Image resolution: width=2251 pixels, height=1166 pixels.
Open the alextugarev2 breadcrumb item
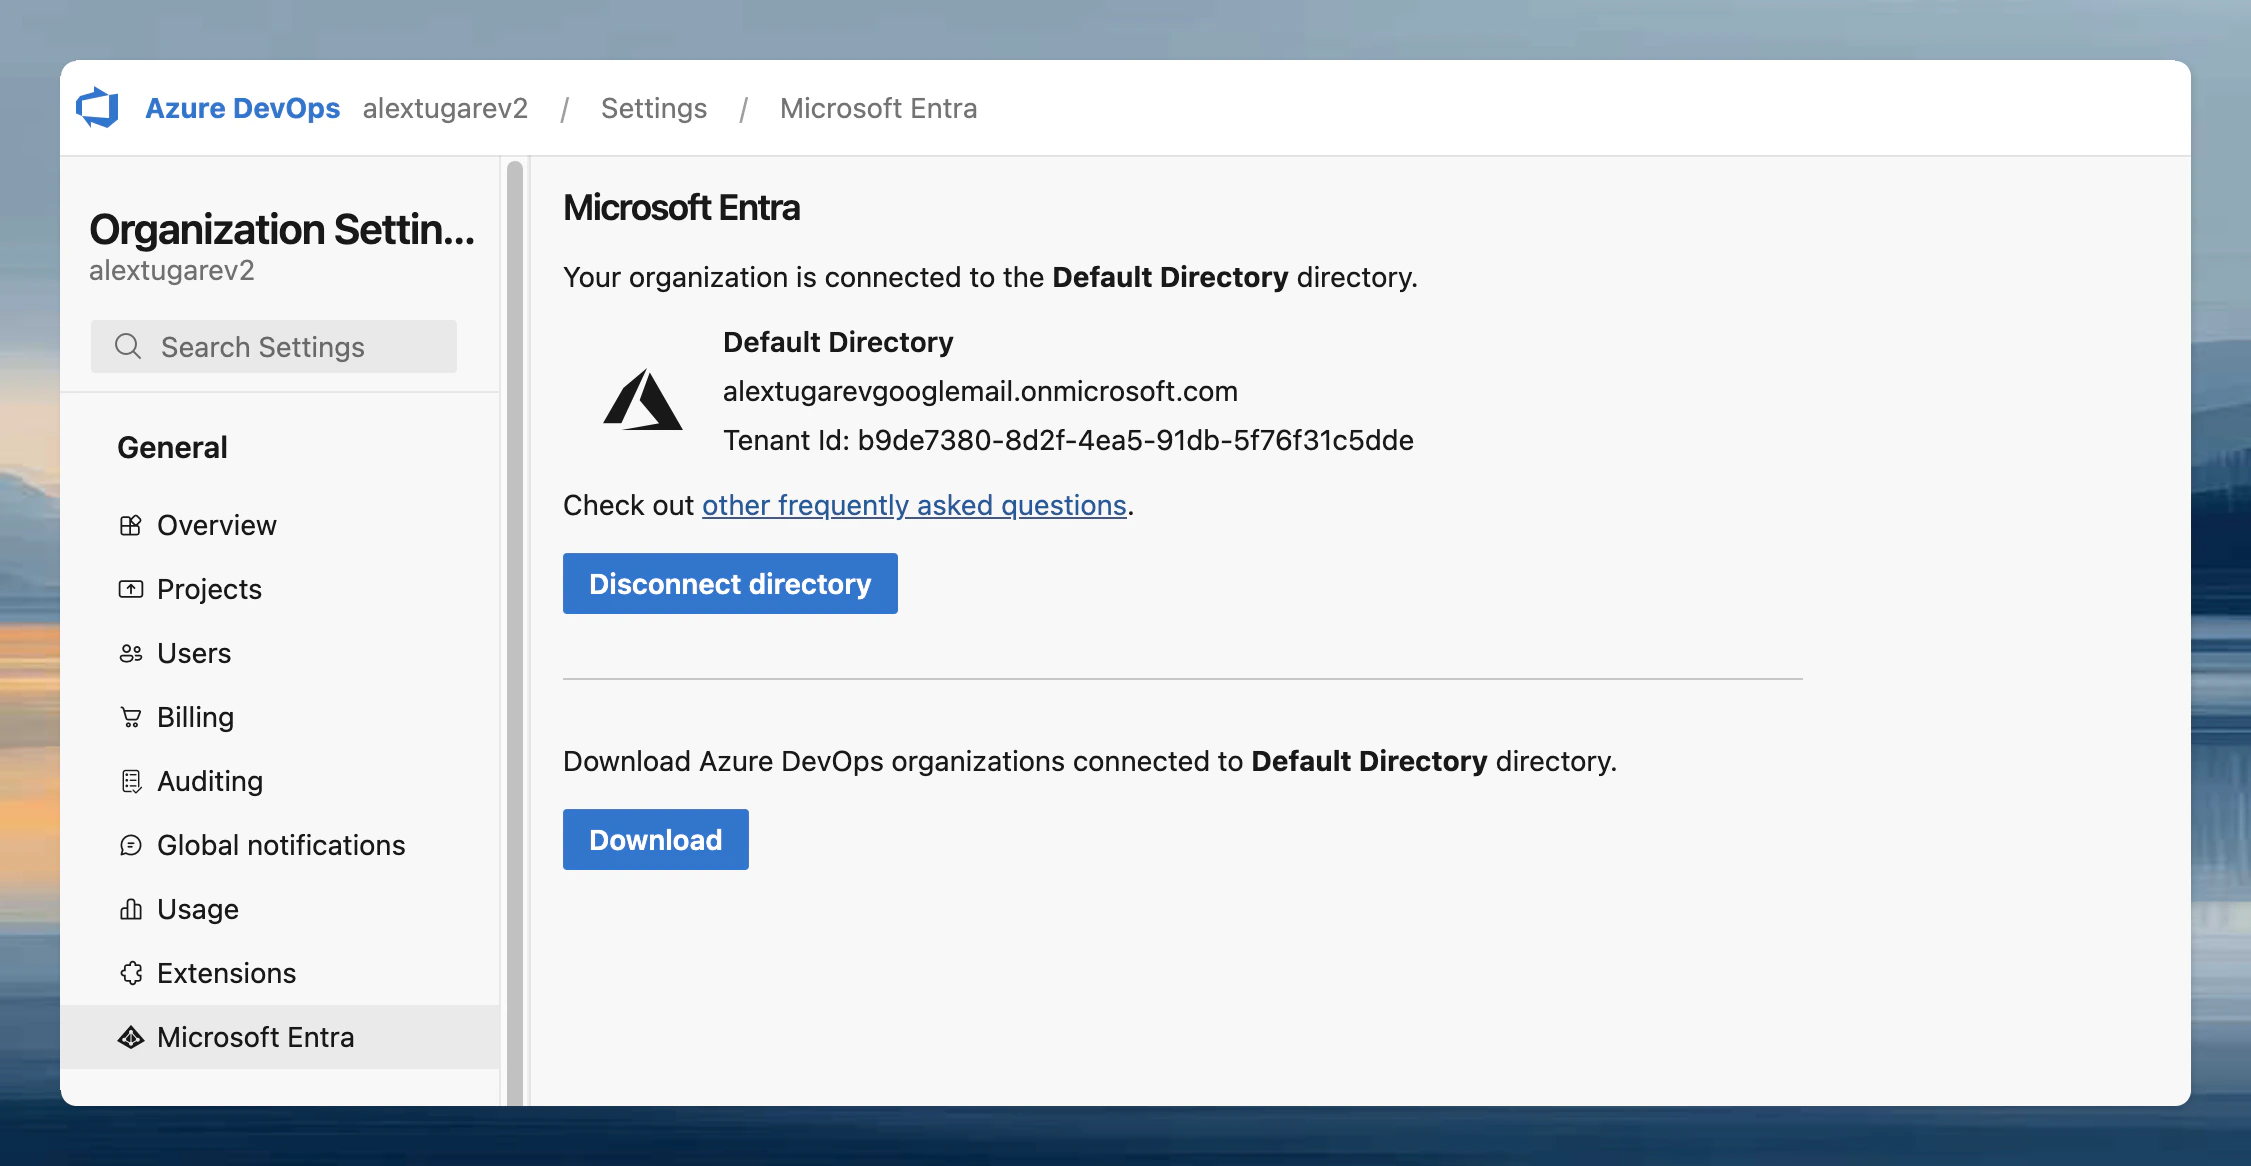click(446, 108)
